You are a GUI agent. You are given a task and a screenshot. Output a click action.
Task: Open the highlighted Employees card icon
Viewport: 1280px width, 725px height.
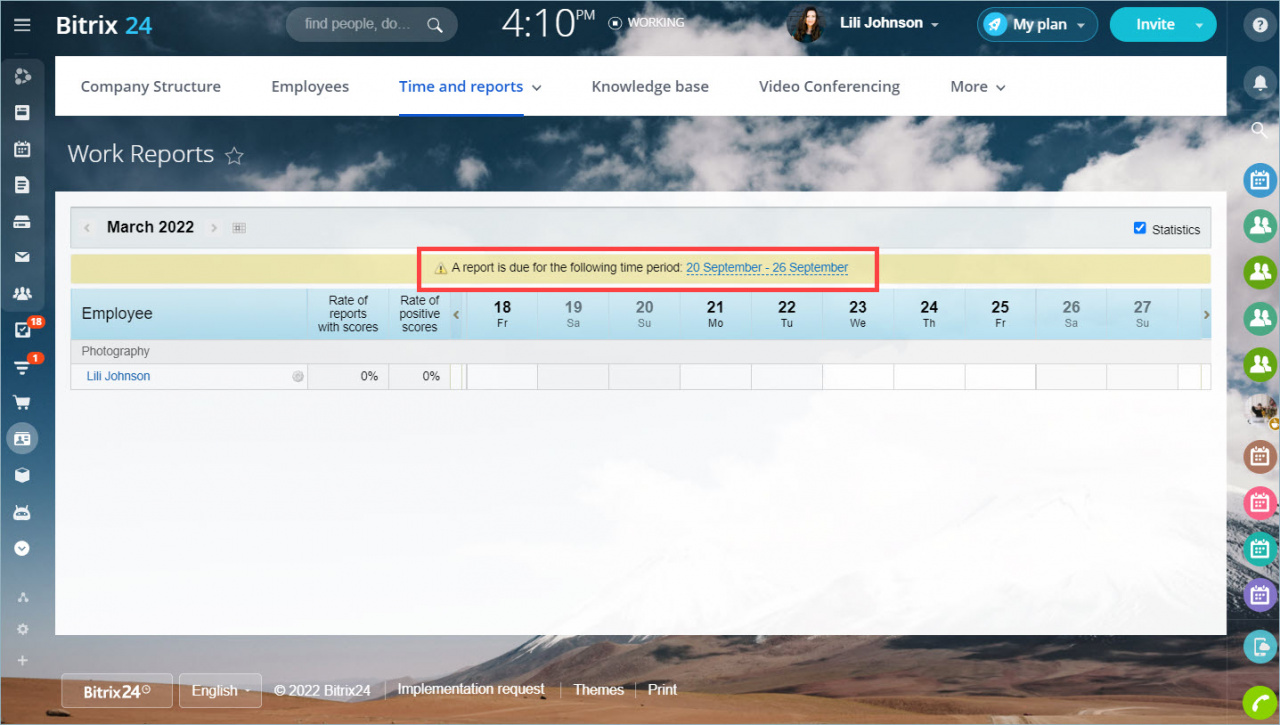(22, 438)
